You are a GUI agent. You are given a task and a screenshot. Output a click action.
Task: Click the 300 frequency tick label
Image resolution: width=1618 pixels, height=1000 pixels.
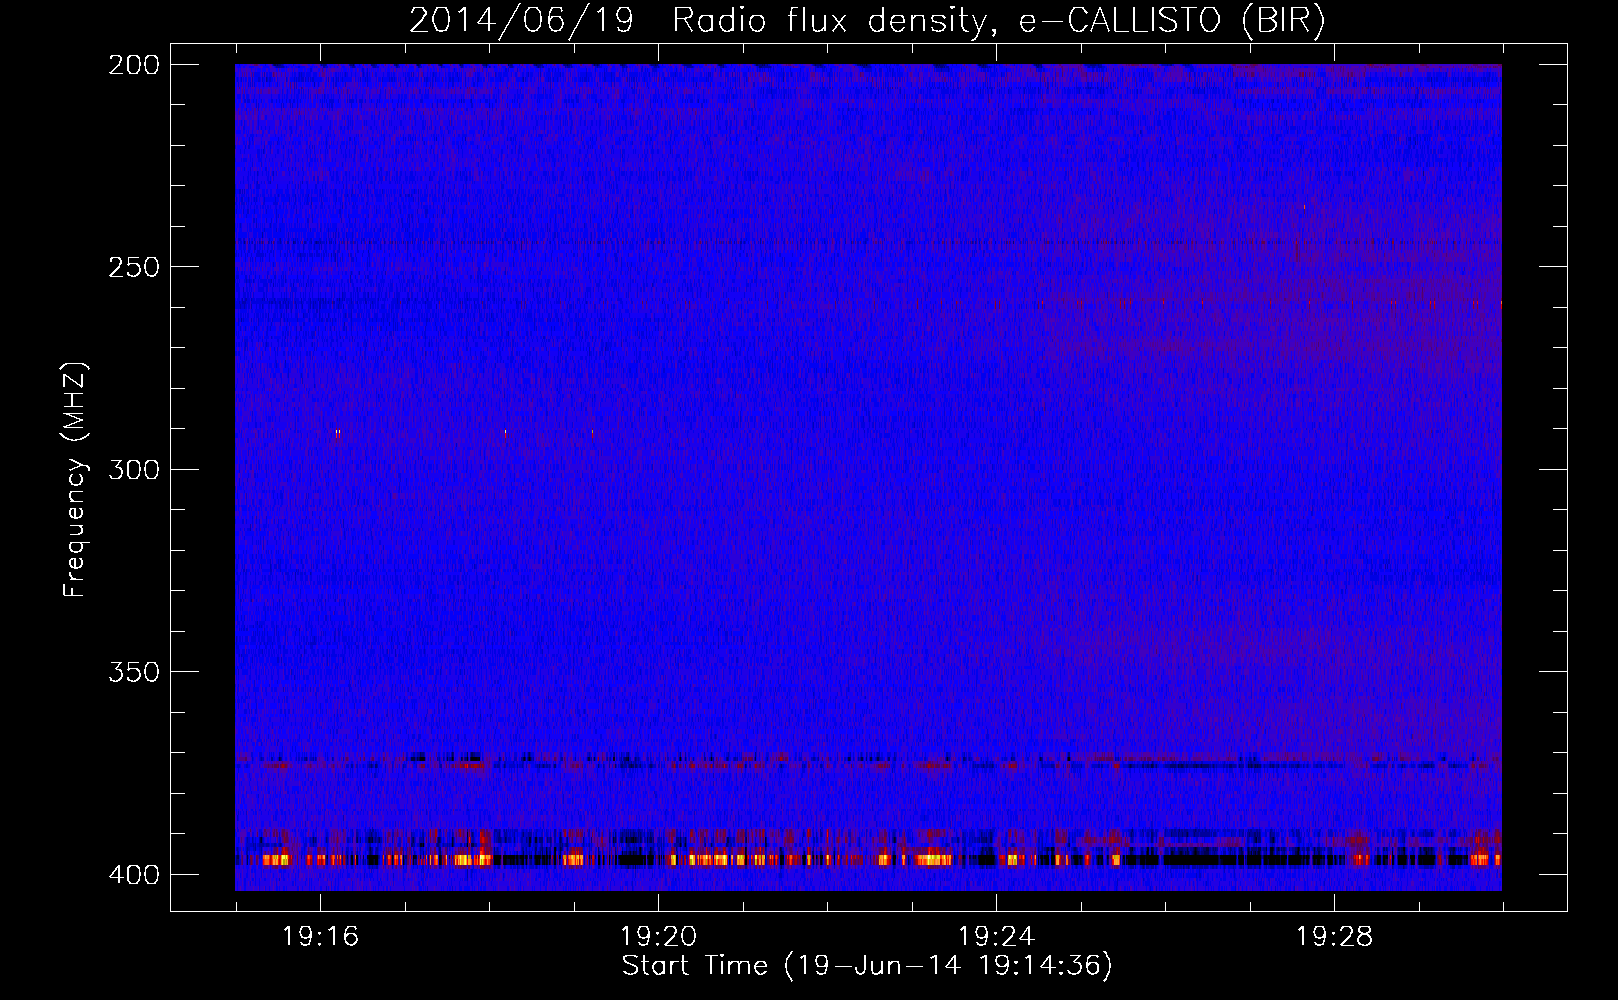pyautogui.click(x=134, y=469)
